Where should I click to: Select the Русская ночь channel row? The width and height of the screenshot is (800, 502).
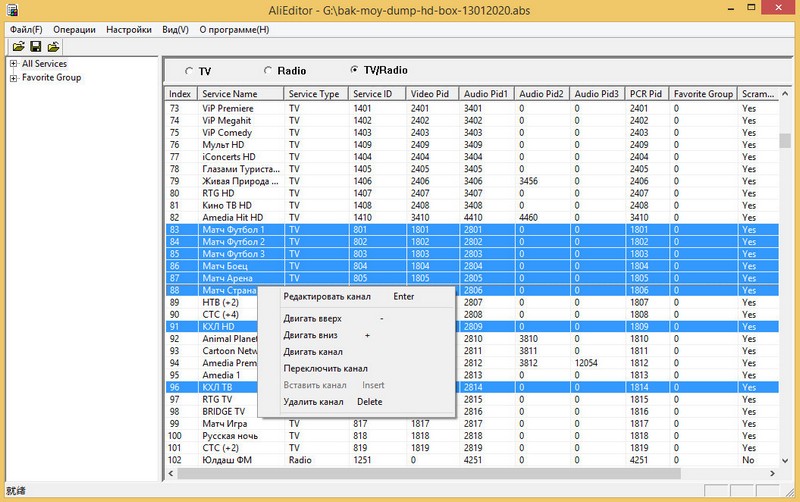(x=472, y=436)
